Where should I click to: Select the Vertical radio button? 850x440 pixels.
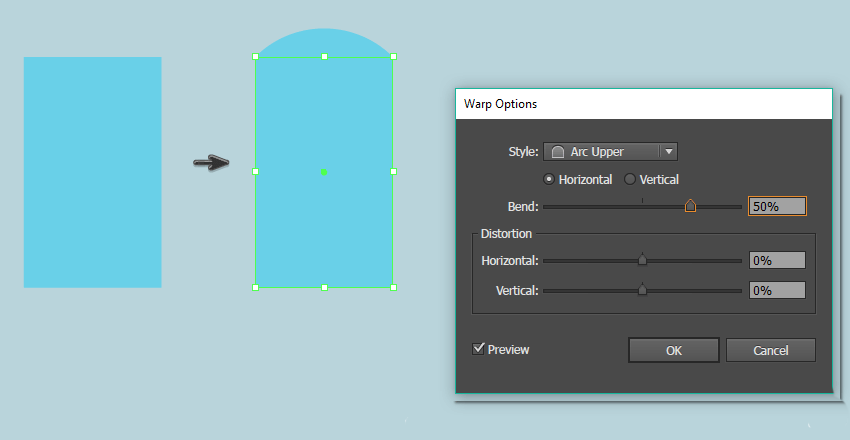coord(630,180)
